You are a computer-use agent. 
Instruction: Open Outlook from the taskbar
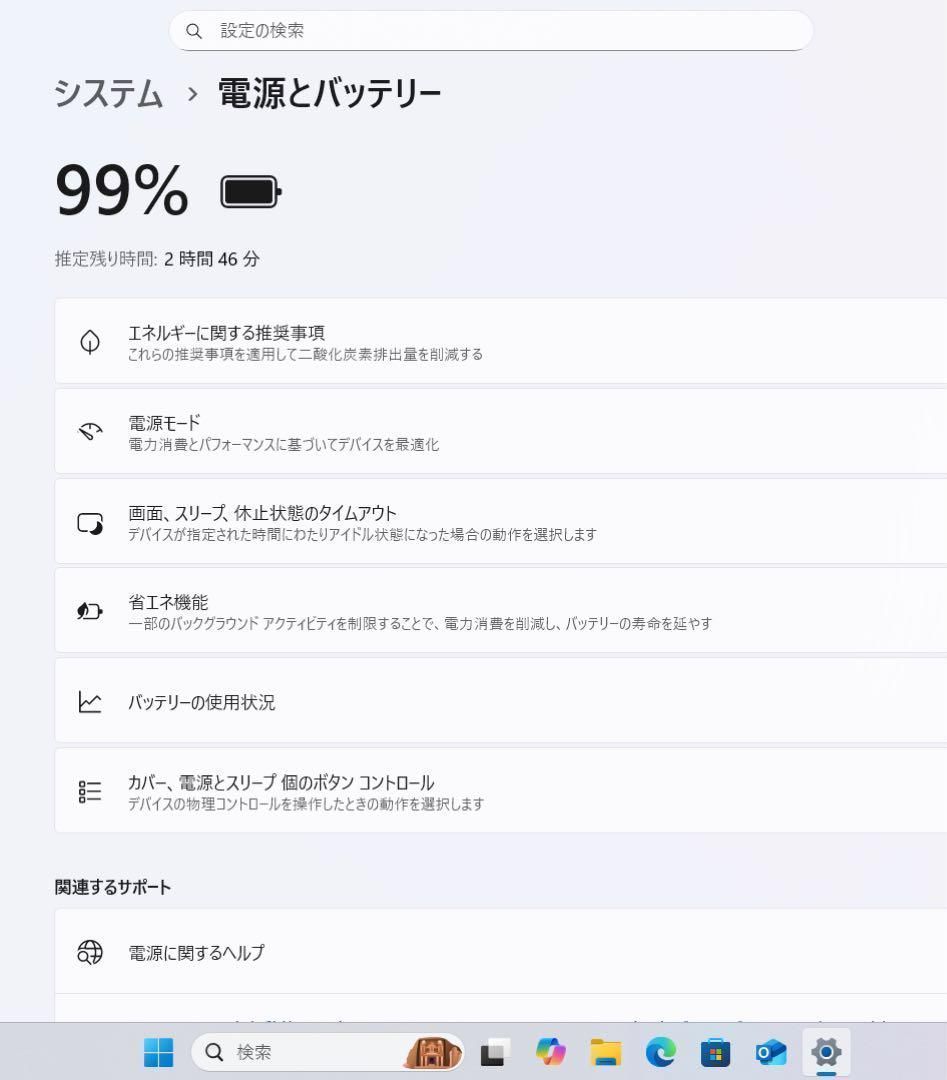tap(771, 1052)
